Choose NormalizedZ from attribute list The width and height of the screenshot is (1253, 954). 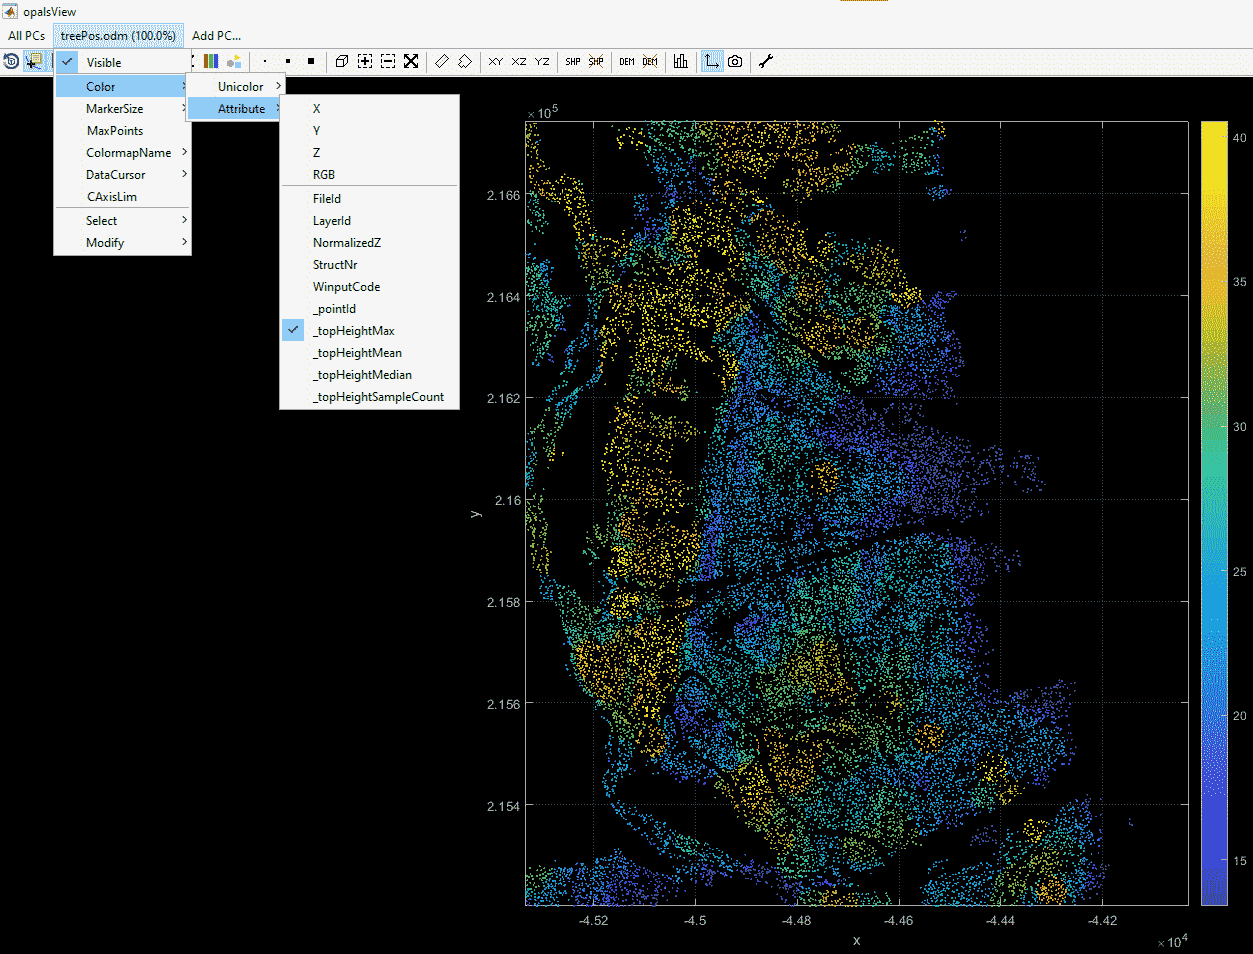[347, 243]
